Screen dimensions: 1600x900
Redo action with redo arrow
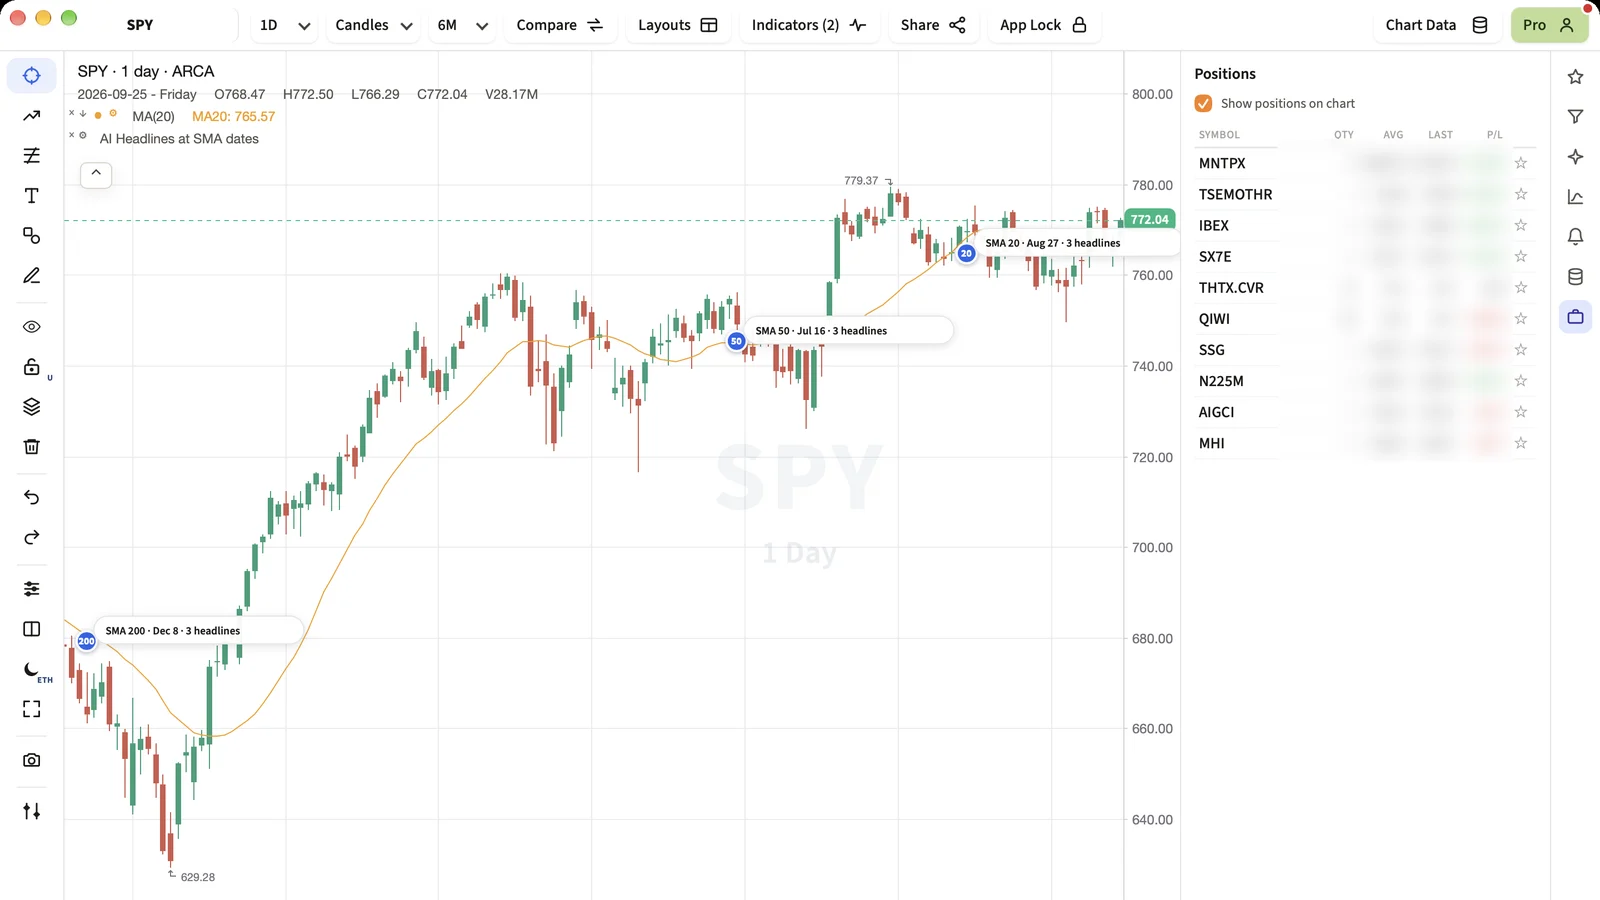point(32,538)
